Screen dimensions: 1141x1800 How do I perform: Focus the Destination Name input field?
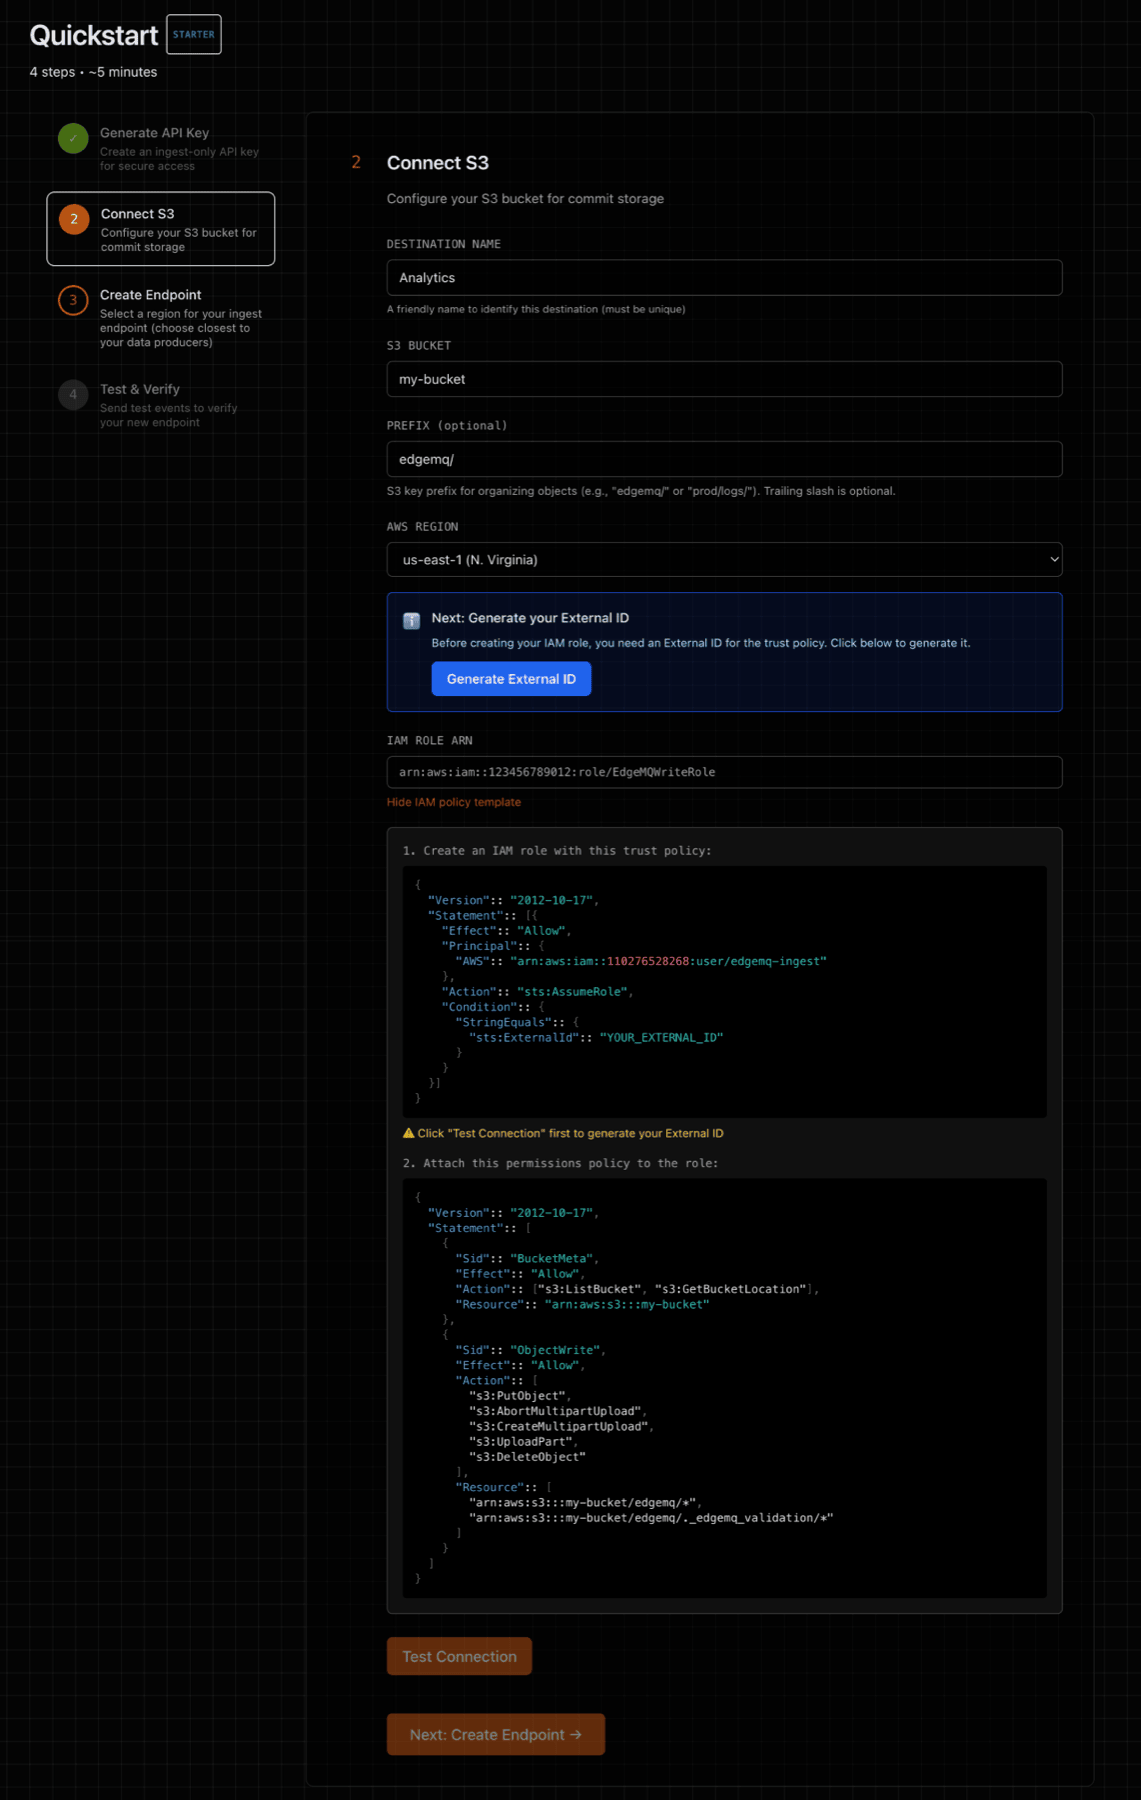[x=724, y=278]
